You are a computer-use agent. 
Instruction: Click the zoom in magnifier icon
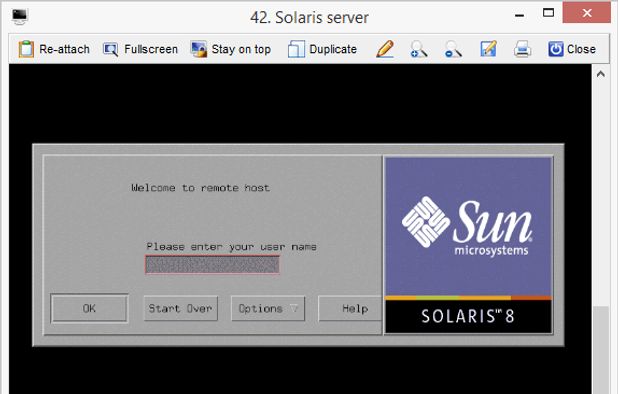coord(419,49)
